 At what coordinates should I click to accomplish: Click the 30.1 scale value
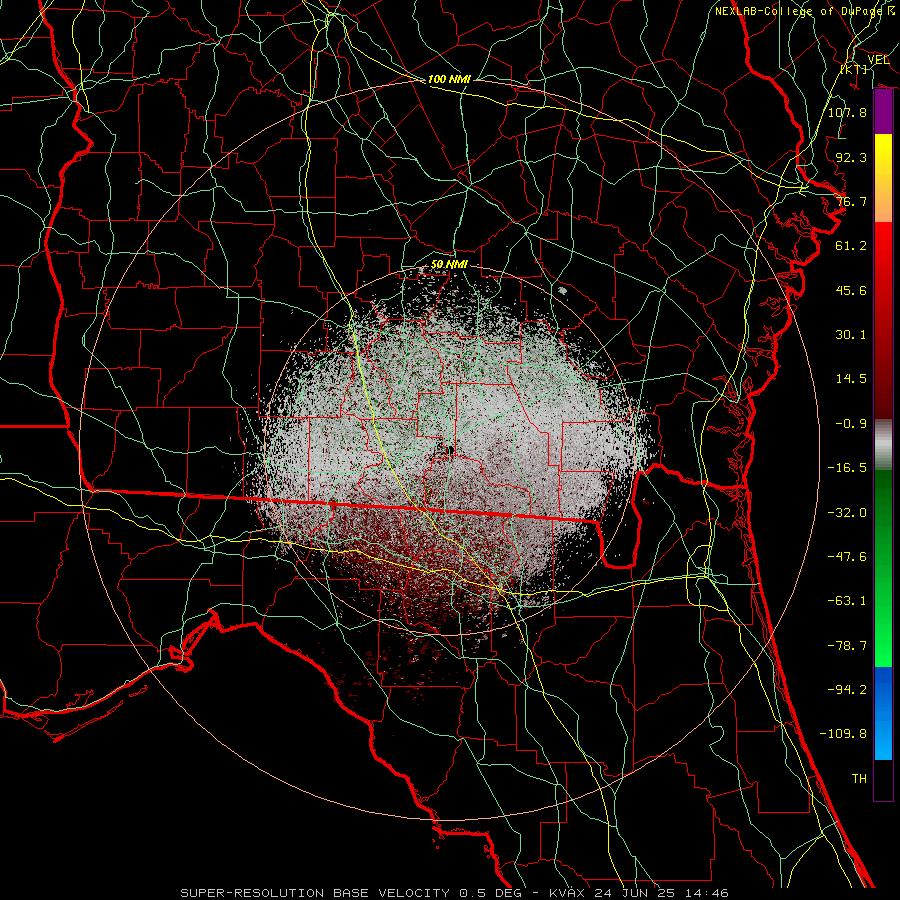[x=851, y=335]
